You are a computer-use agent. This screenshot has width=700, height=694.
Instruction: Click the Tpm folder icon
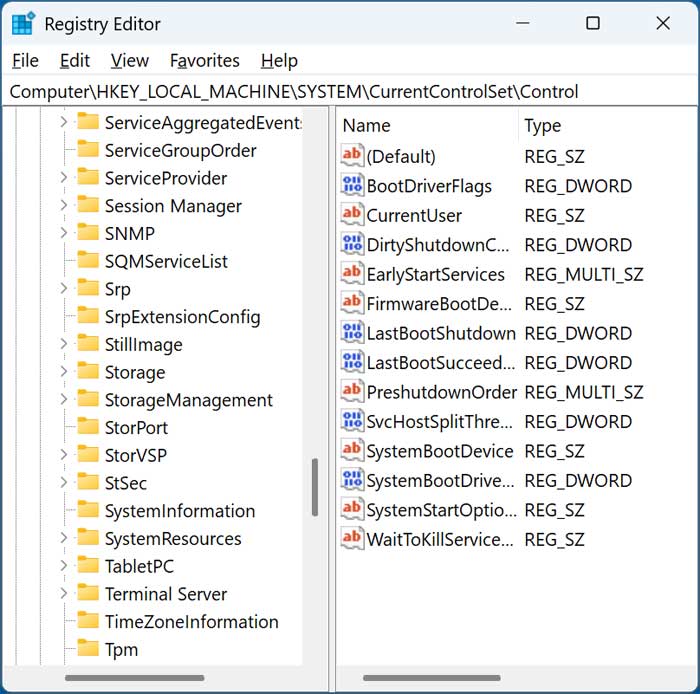88,648
